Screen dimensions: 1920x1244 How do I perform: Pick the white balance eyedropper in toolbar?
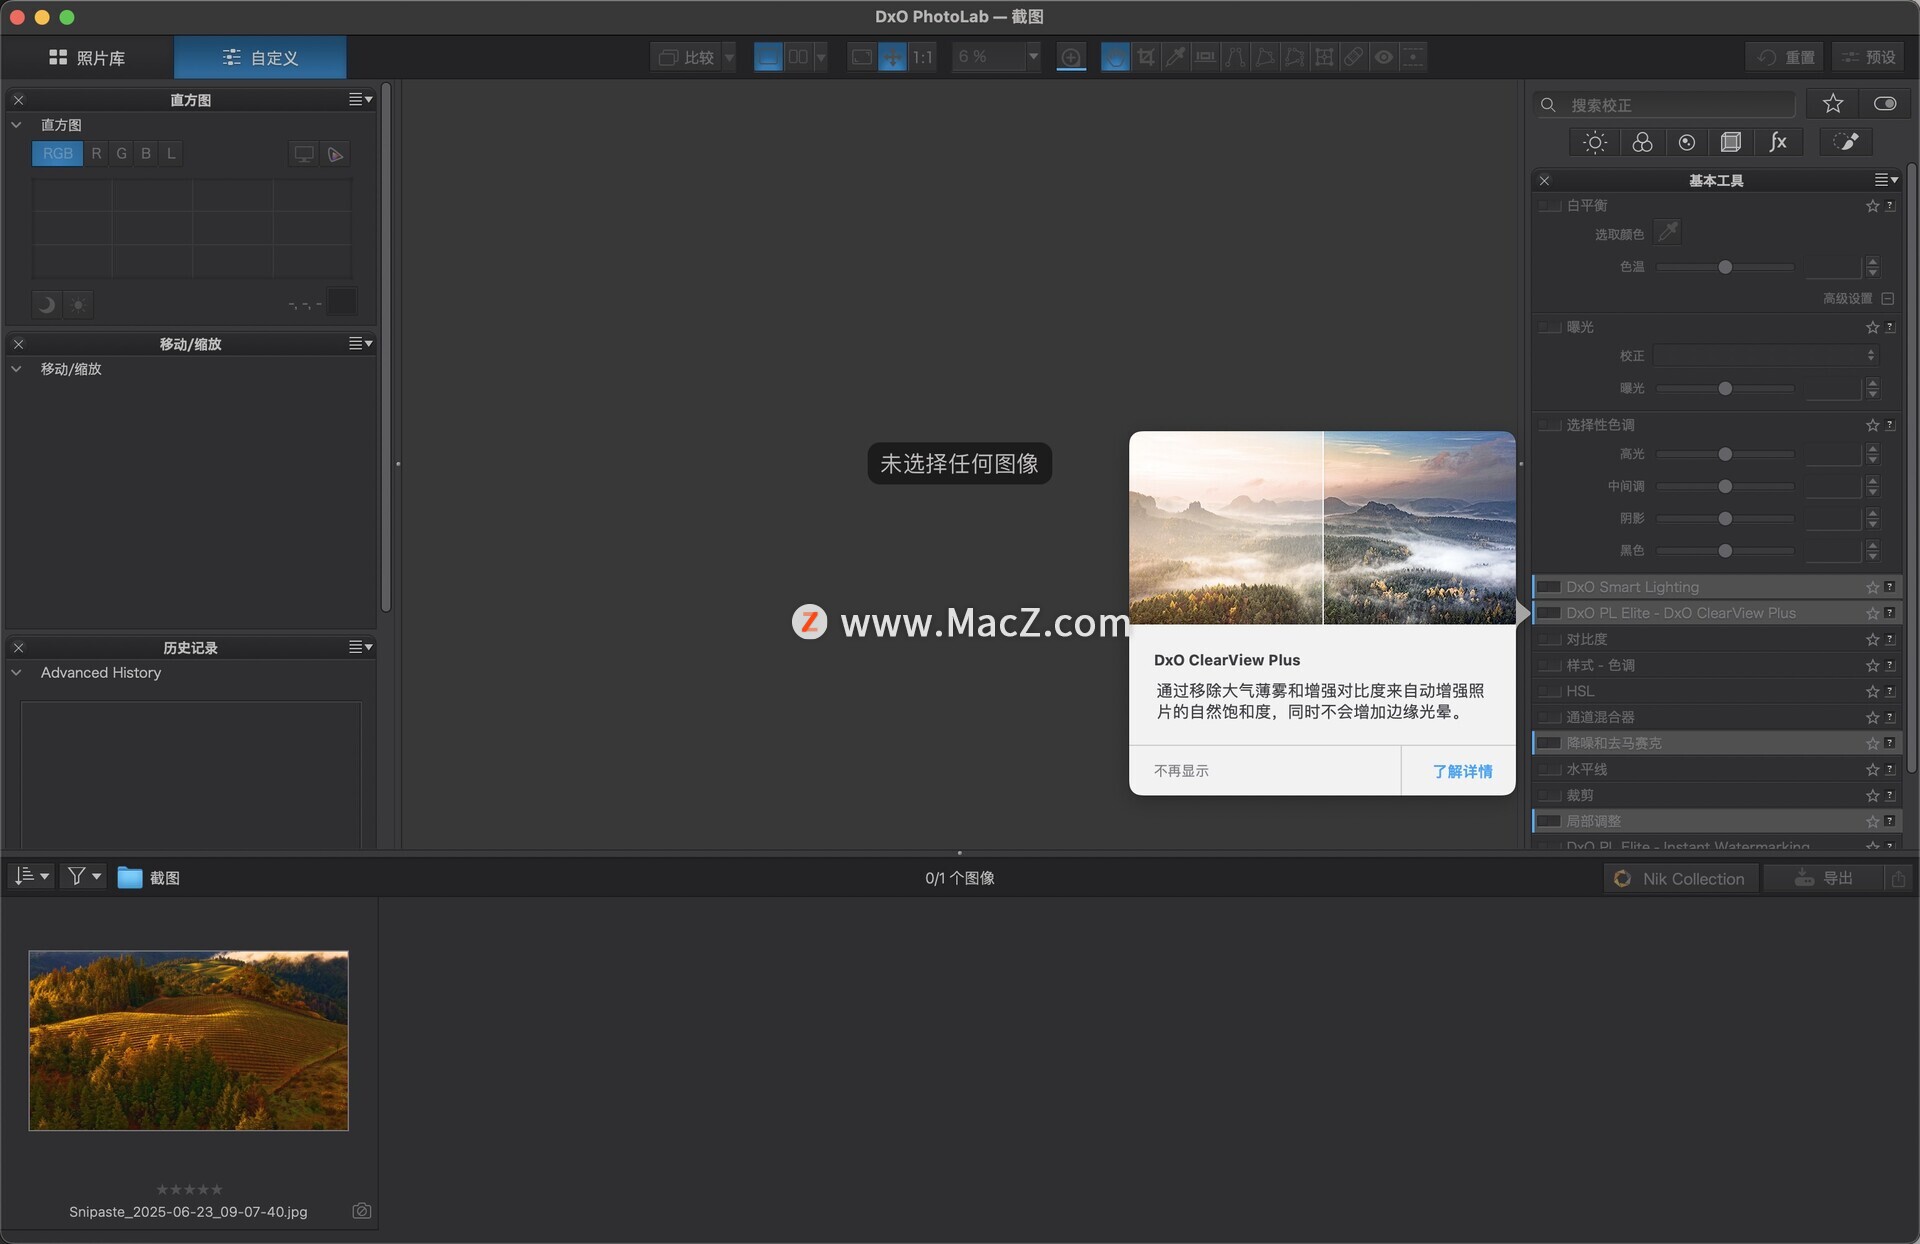point(1176,57)
